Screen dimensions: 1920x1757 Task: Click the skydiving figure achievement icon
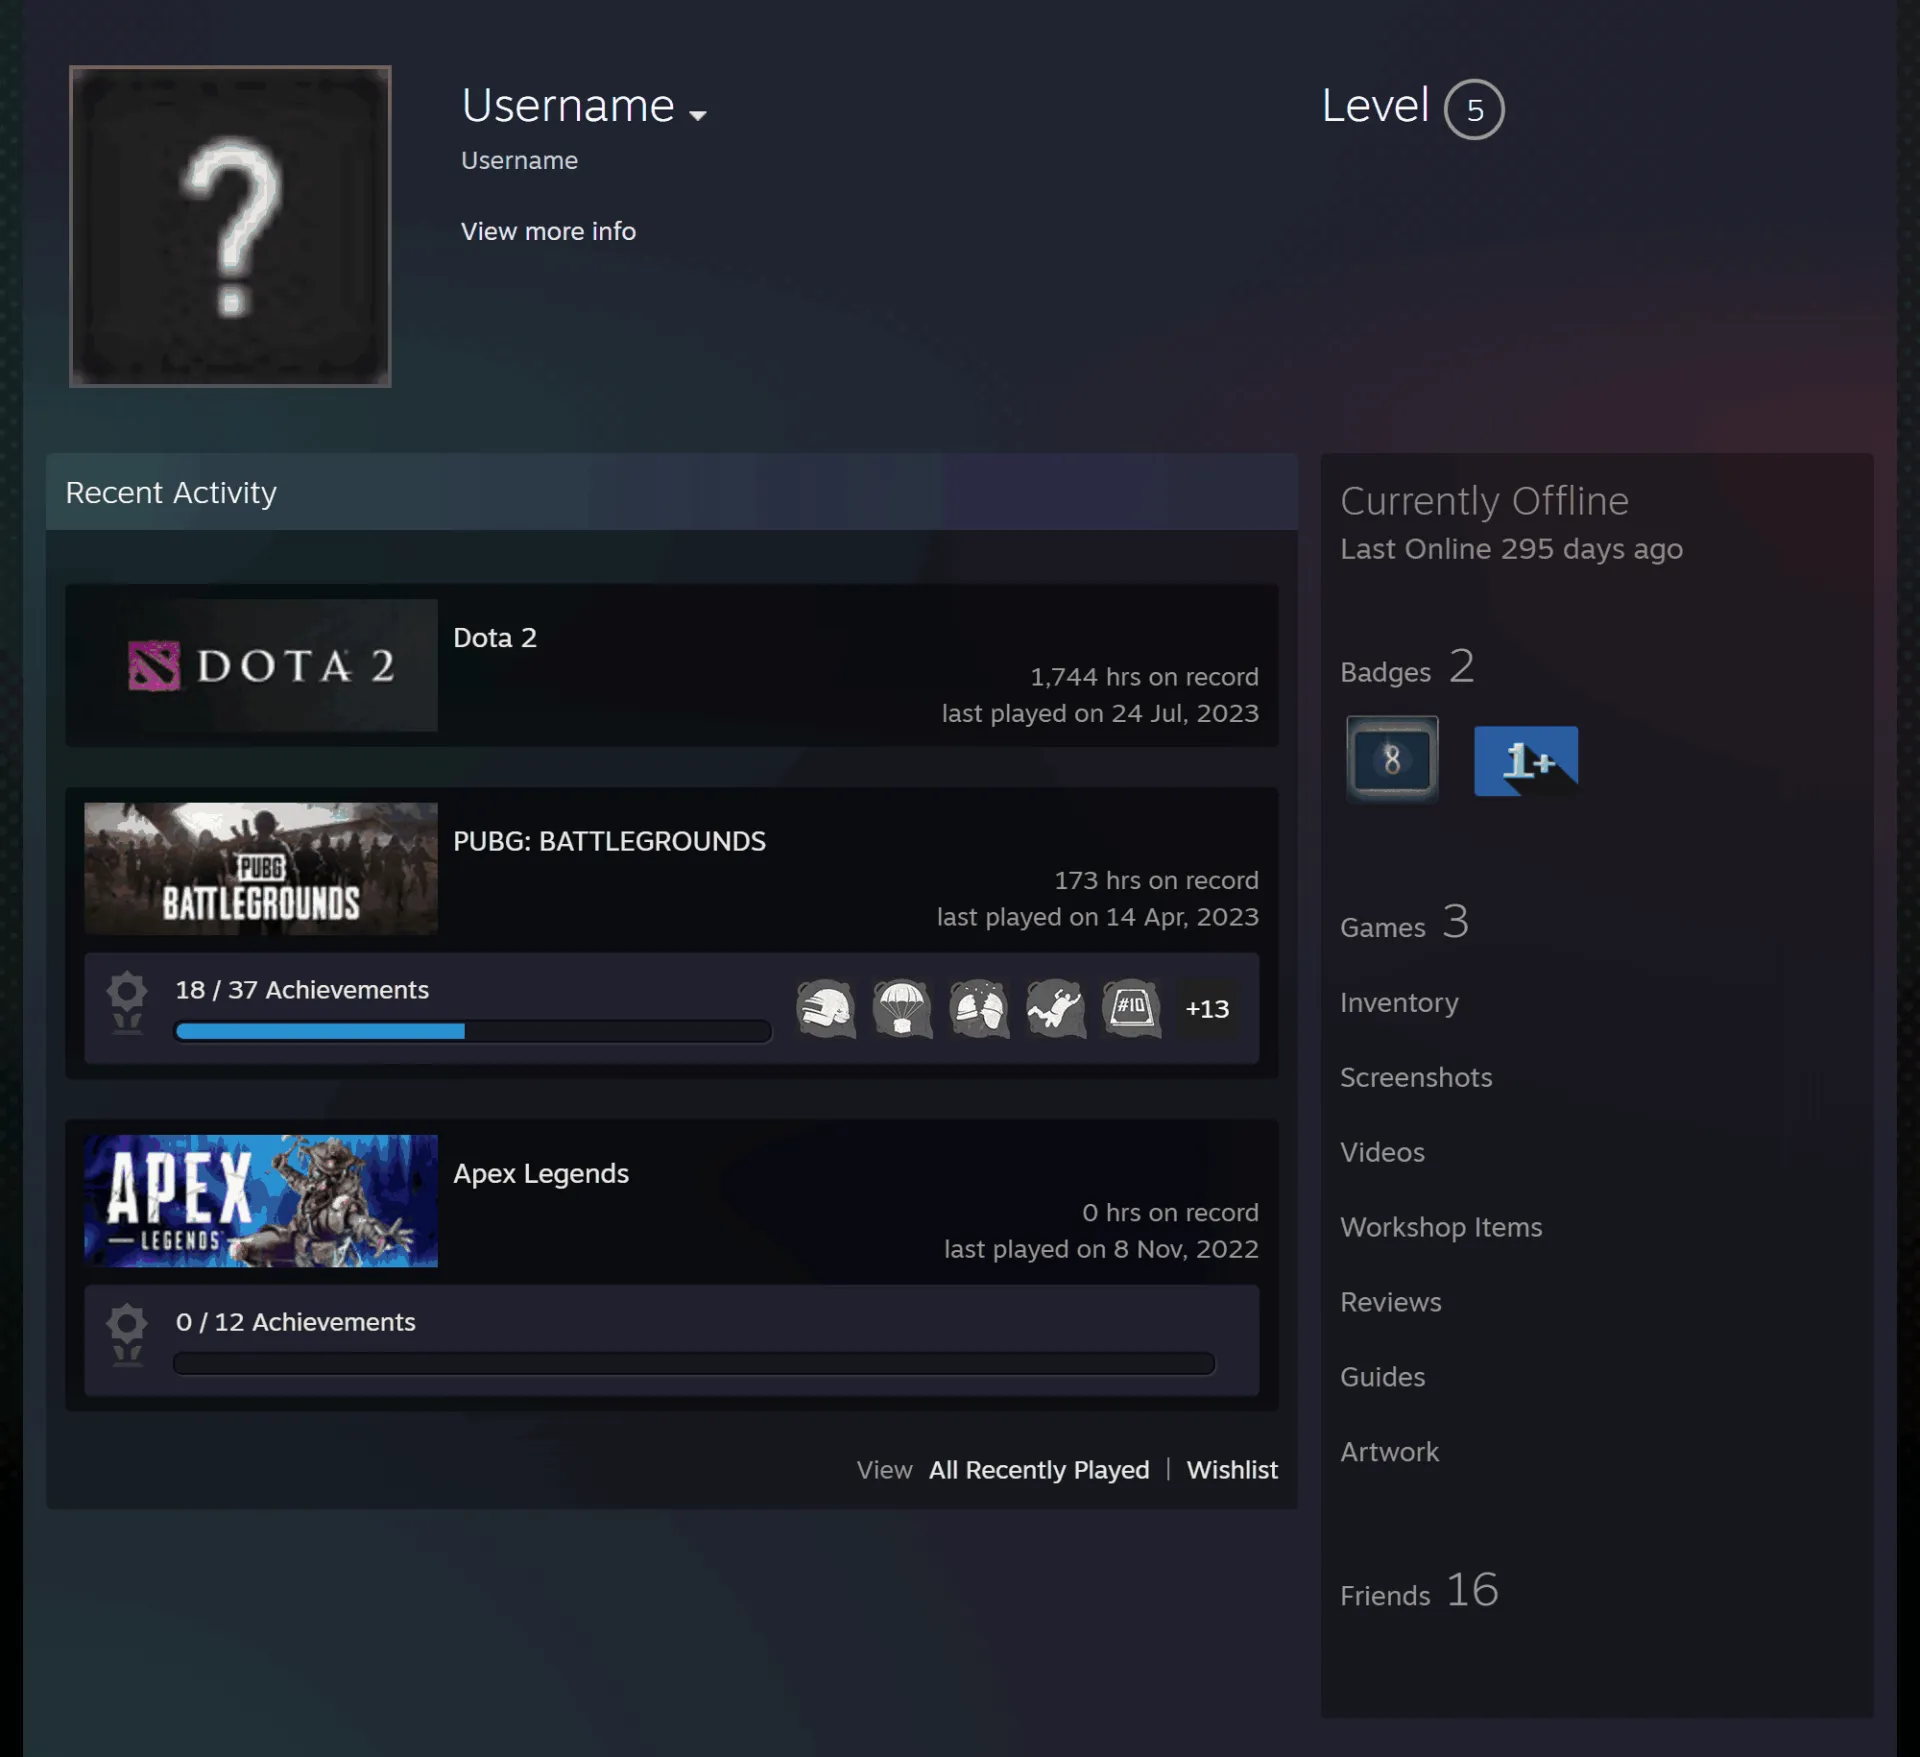pyautogui.click(x=1055, y=1008)
